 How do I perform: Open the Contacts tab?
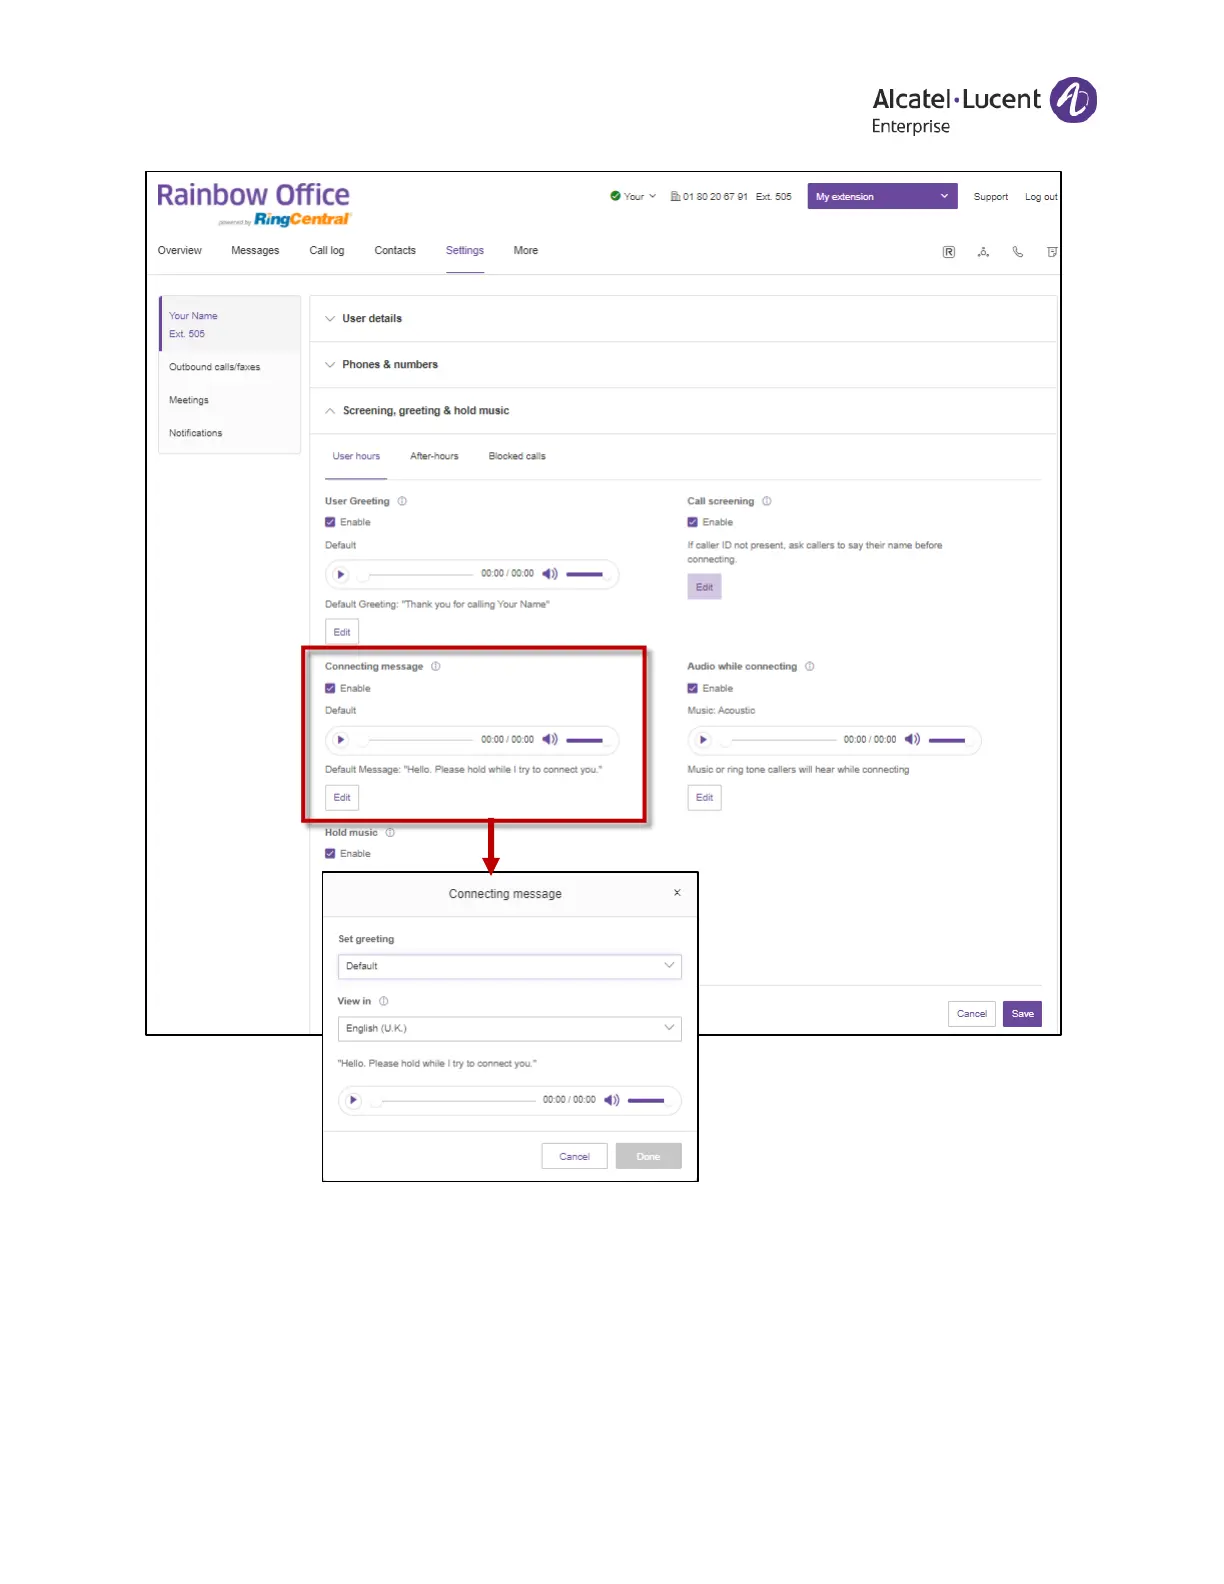pos(395,251)
